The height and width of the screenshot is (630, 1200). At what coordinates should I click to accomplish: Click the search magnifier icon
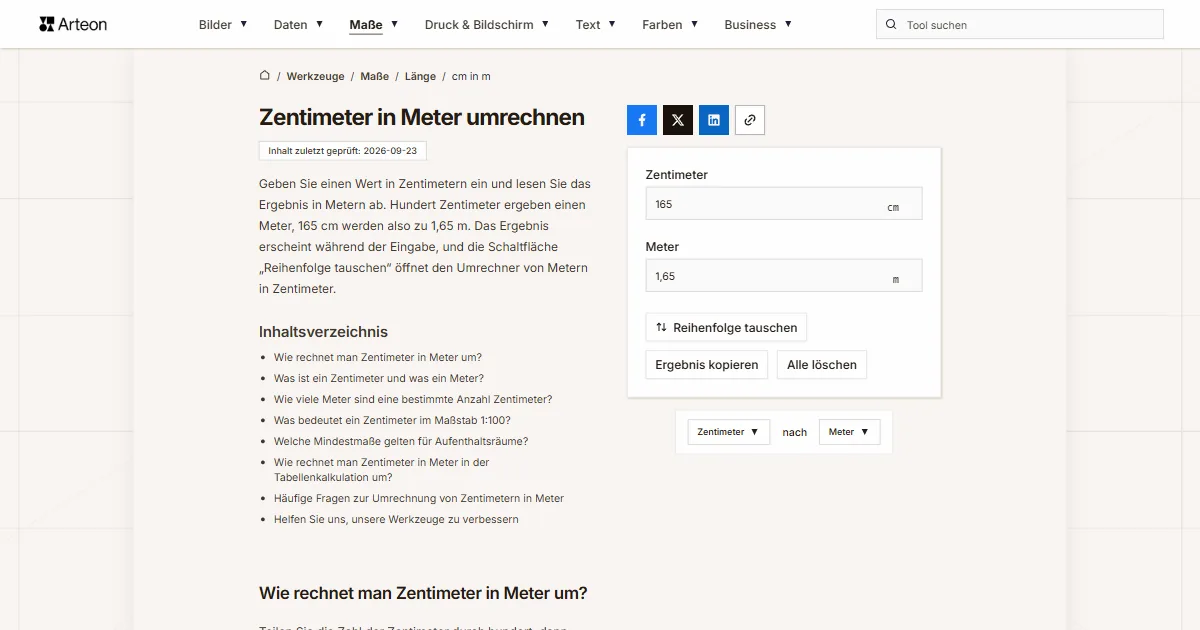pyautogui.click(x=891, y=25)
